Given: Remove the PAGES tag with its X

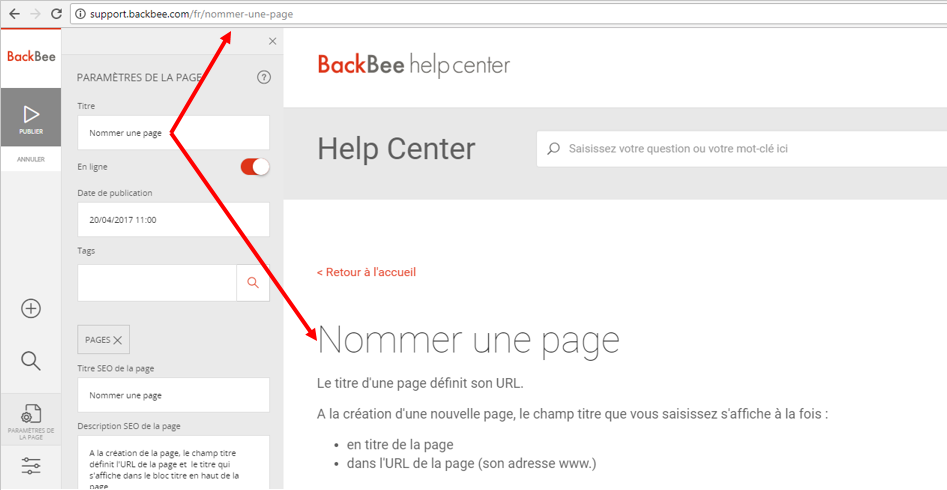Looking at the screenshot, I should [118, 340].
